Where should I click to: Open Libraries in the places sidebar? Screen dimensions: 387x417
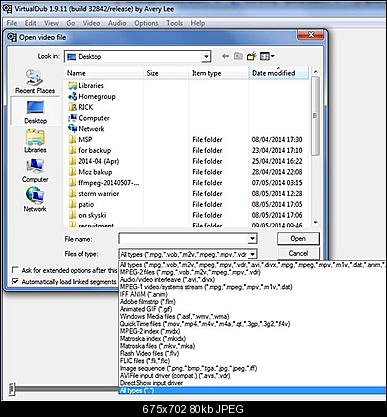(35, 141)
